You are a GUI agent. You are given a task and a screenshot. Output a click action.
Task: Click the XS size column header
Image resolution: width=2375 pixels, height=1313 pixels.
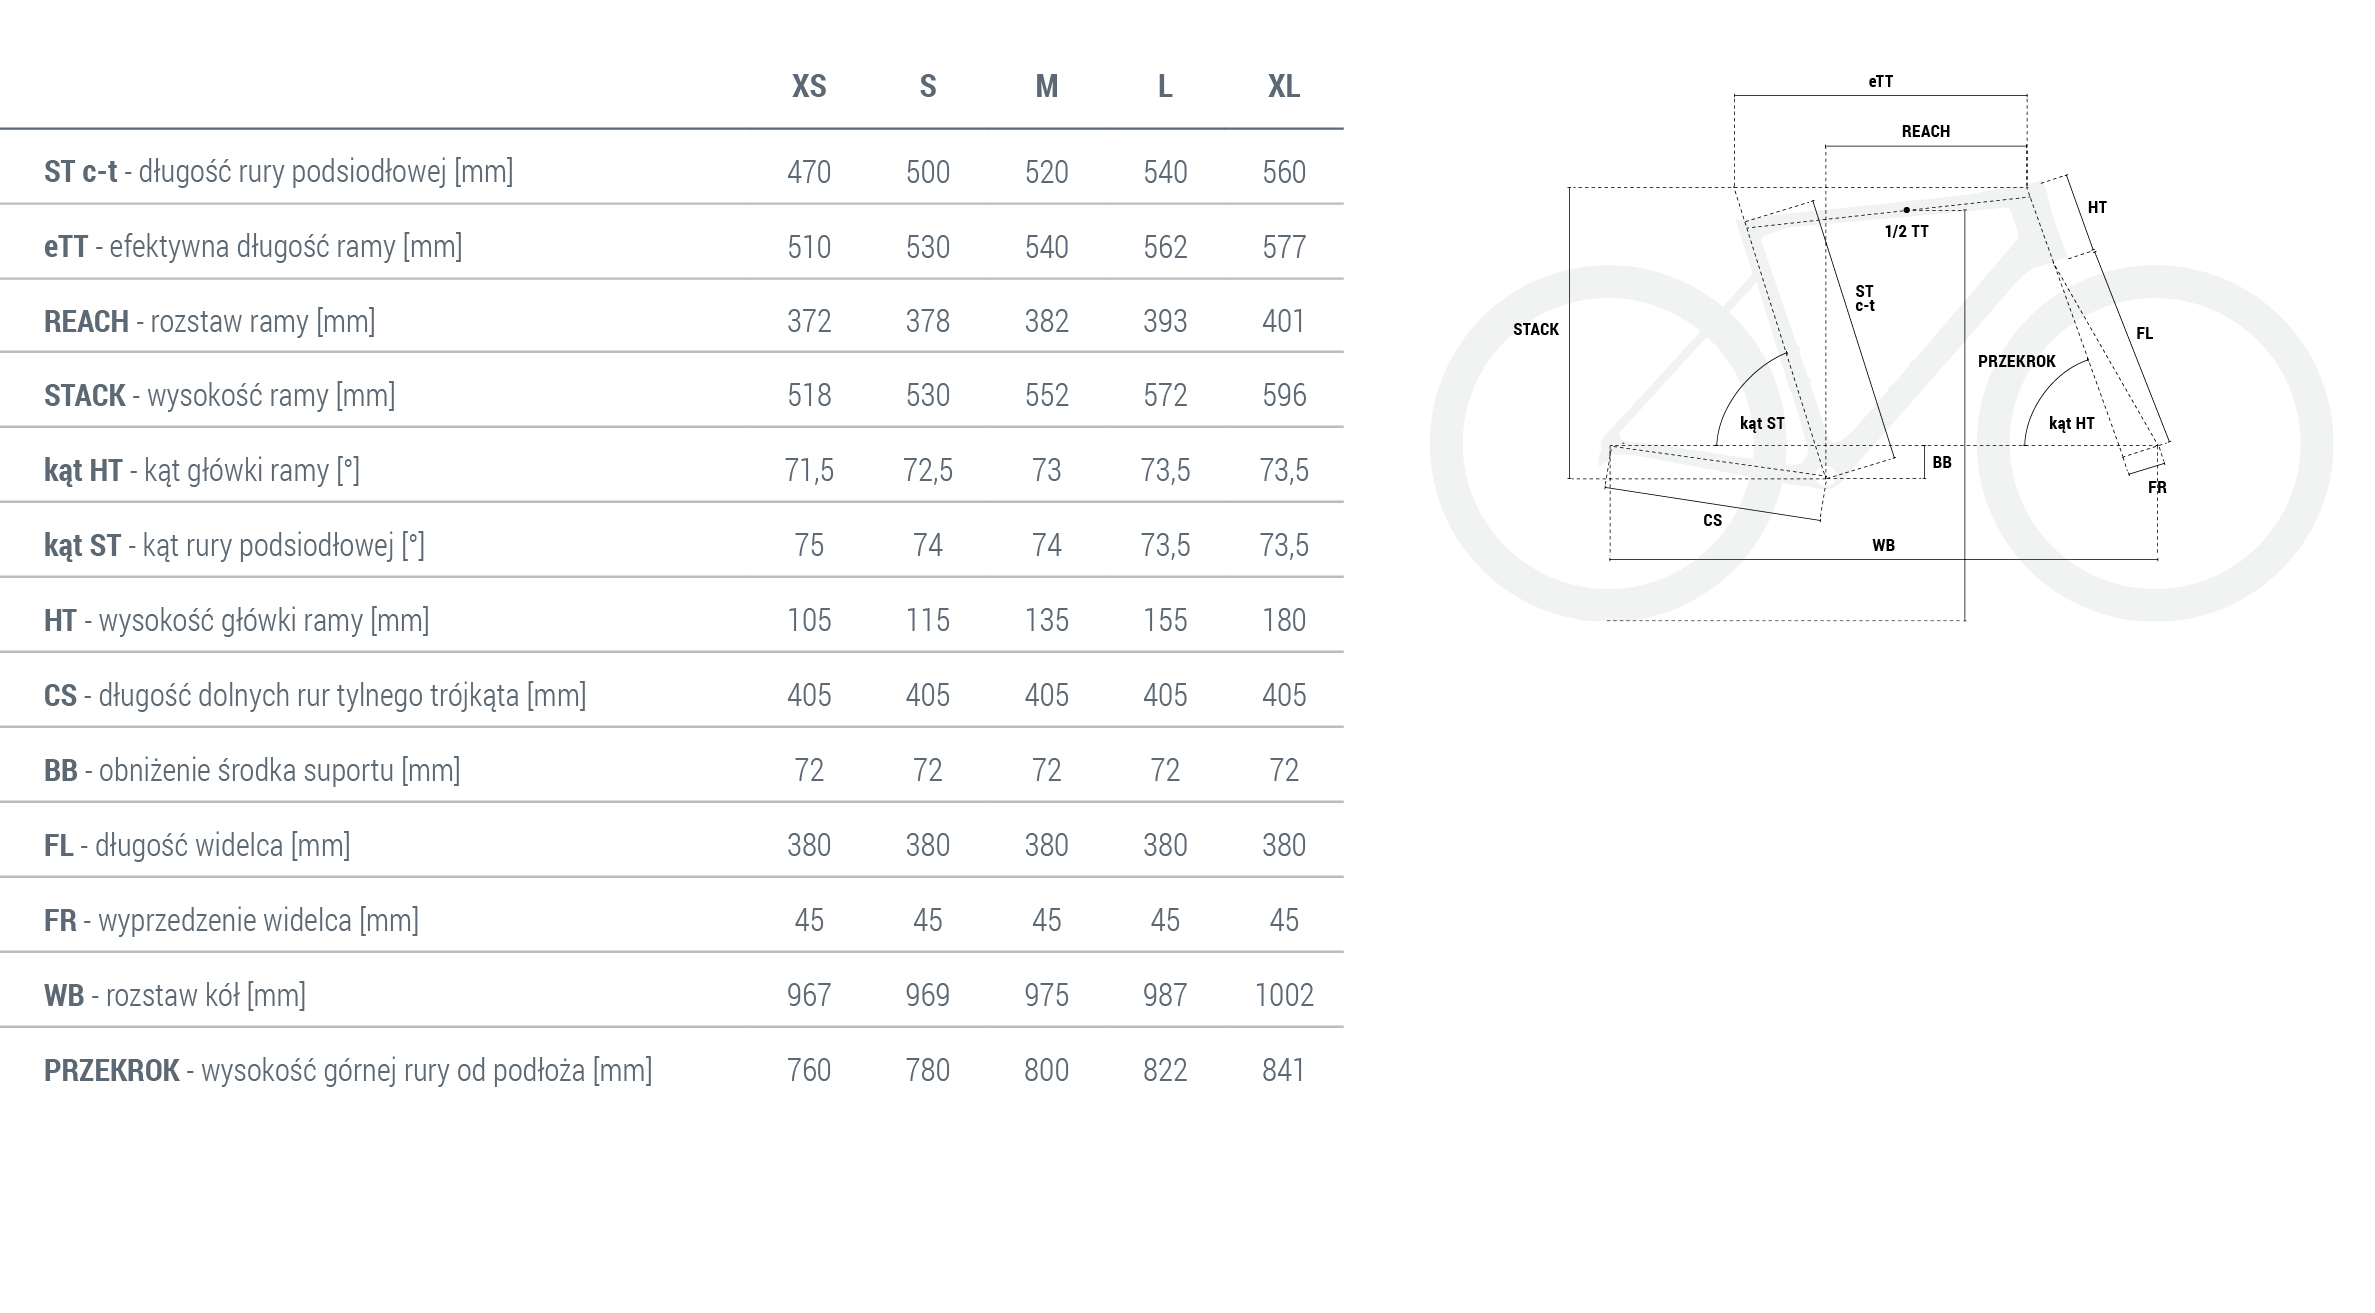(809, 87)
